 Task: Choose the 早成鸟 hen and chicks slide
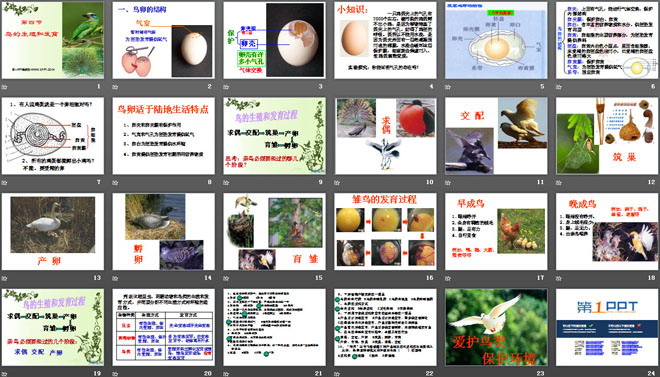coord(496,231)
